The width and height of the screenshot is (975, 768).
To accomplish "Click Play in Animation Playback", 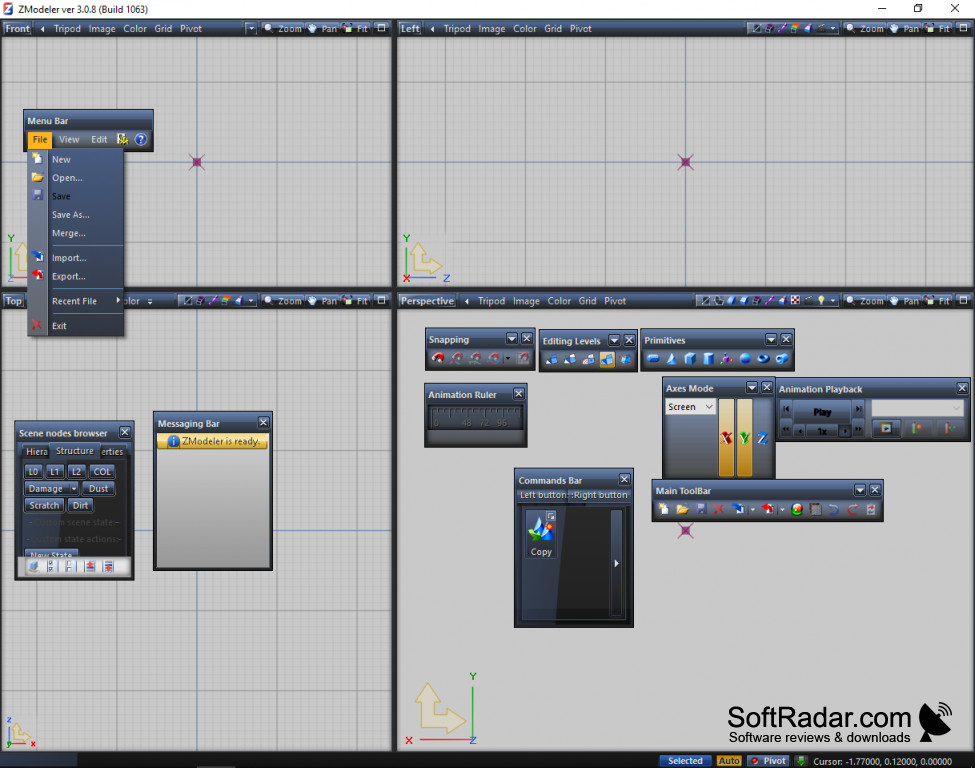I will pyautogui.click(x=822, y=412).
